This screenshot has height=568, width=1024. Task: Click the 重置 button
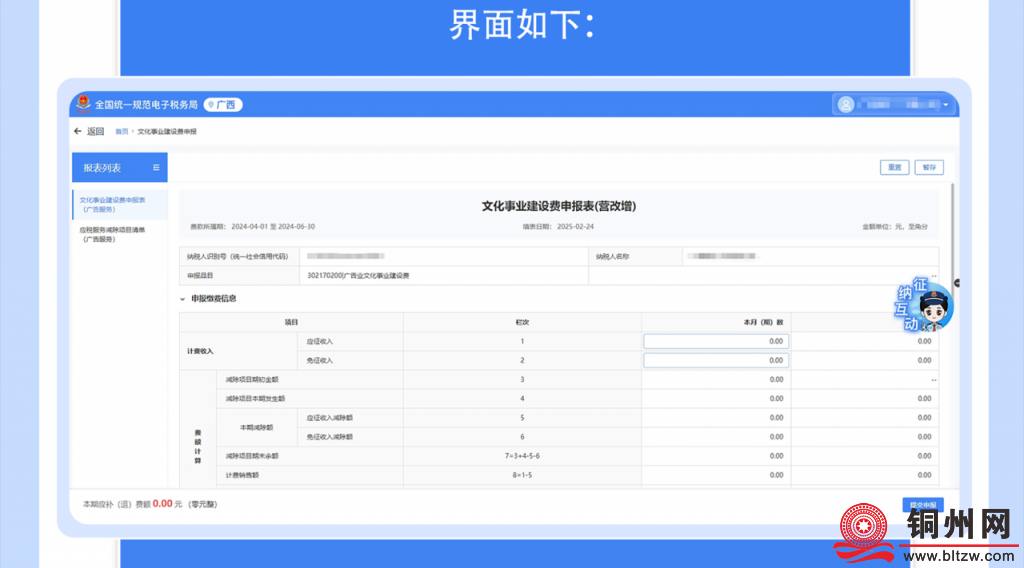(894, 168)
